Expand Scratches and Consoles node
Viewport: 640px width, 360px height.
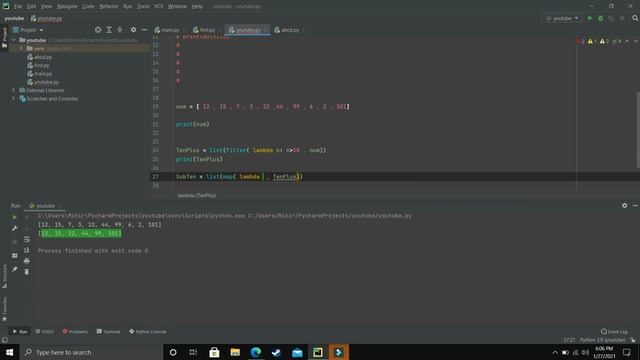pos(13,99)
